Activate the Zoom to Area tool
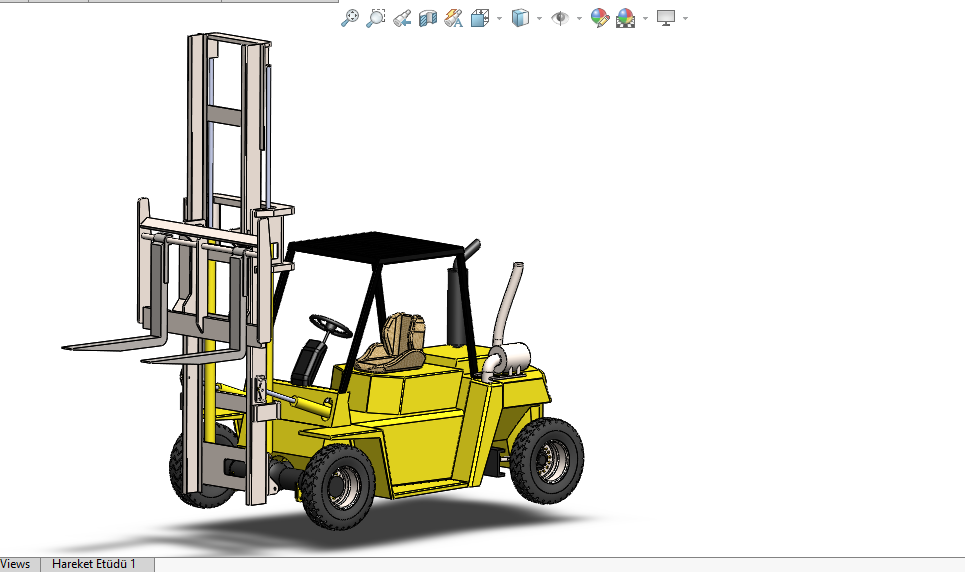 pyautogui.click(x=376, y=17)
